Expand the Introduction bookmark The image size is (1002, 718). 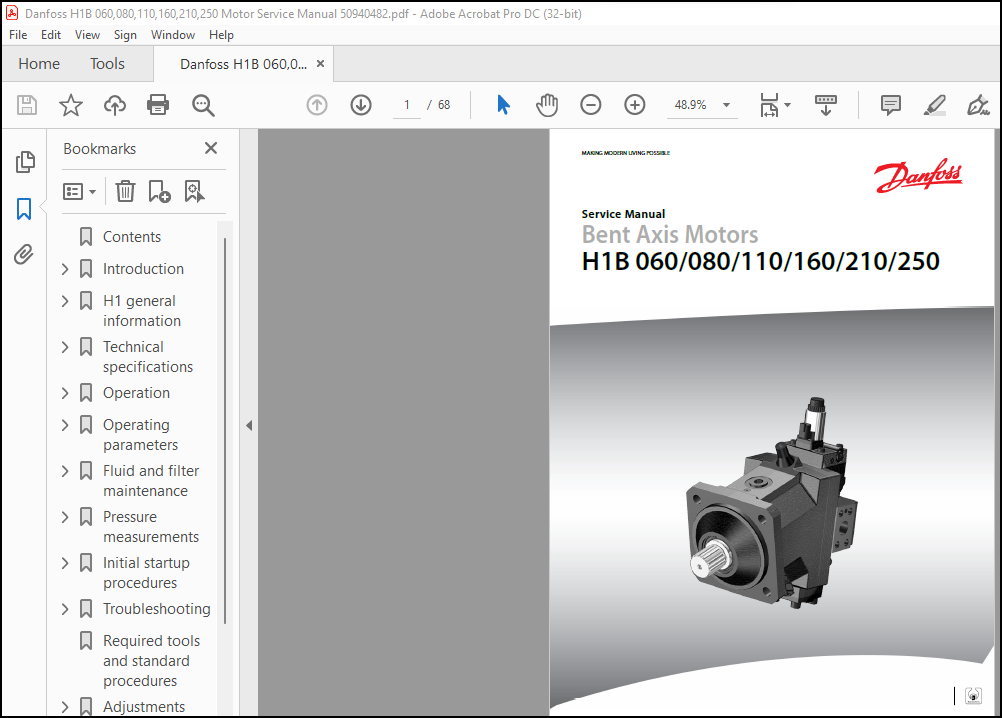65,269
